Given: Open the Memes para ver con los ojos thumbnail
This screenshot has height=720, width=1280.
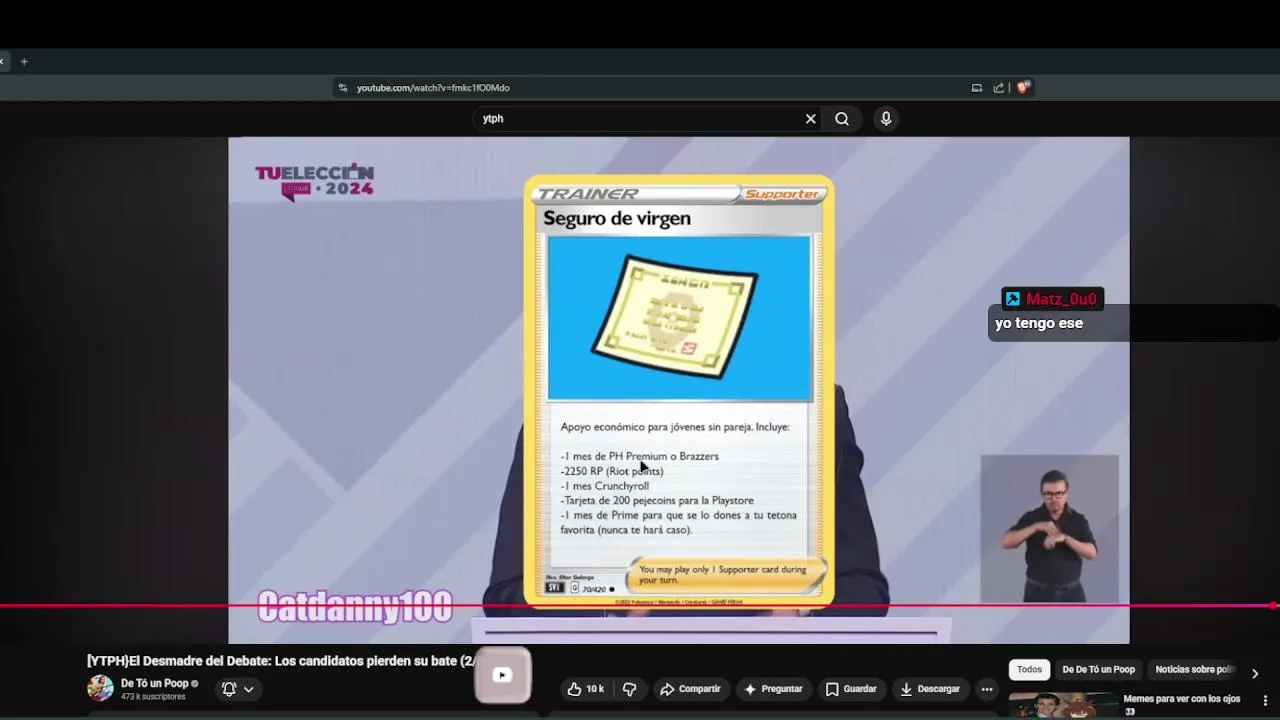Looking at the screenshot, I should point(1063,706).
